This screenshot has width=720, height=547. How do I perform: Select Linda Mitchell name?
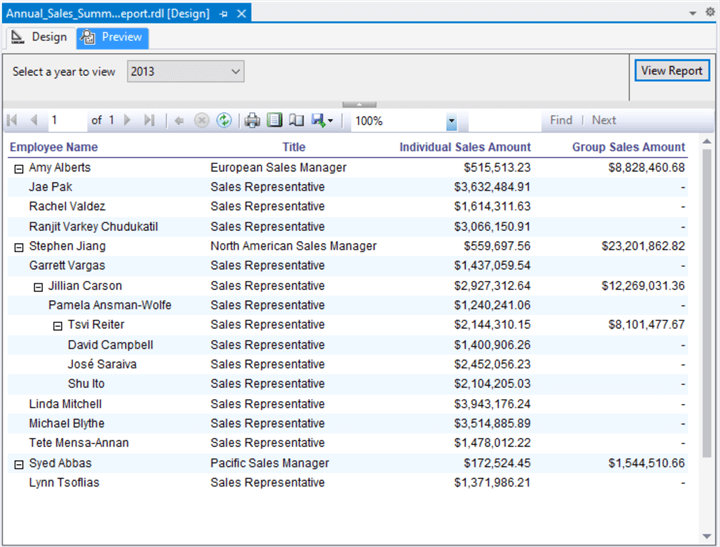coord(65,404)
